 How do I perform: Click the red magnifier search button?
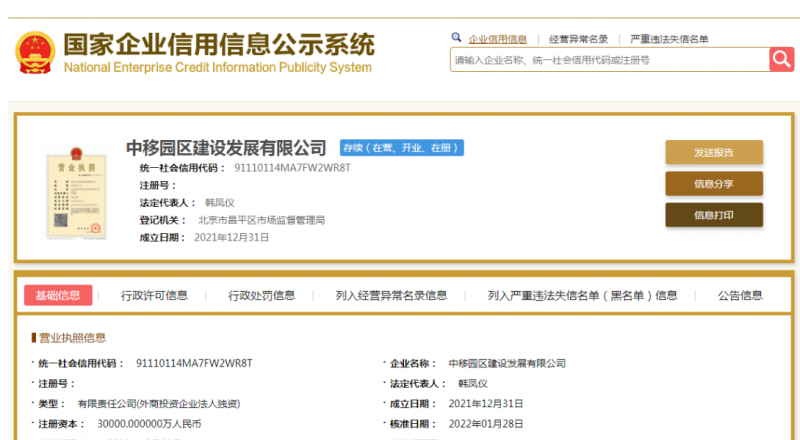pyautogui.click(x=781, y=60)
